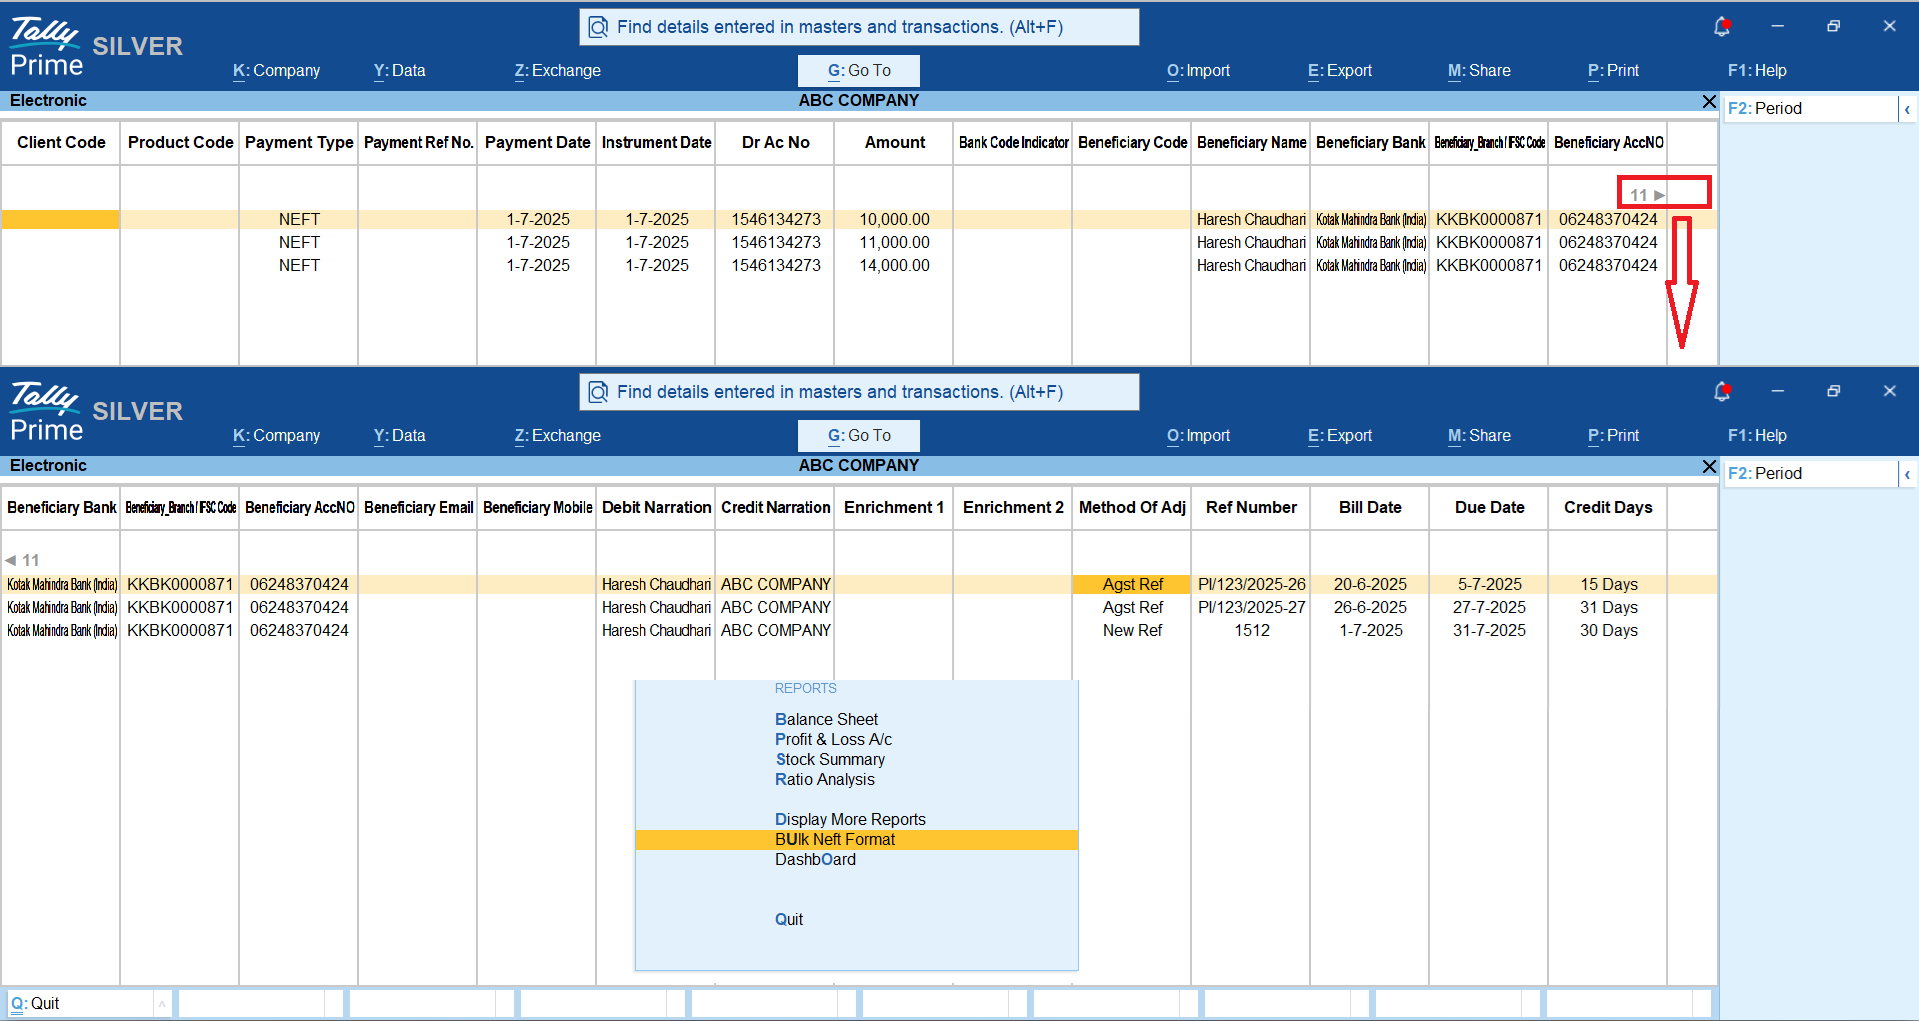Screen dimensions: 1919x1021
Task: Open P: Print menu in bottom window
Action: [1613, 436]
